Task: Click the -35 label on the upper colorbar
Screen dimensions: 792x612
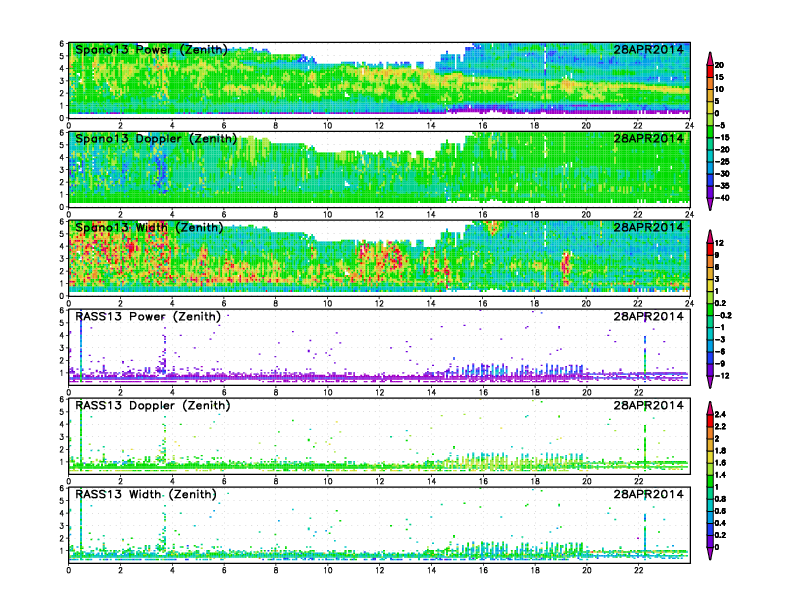Action: pyautogui.click(x=722, y=186)
